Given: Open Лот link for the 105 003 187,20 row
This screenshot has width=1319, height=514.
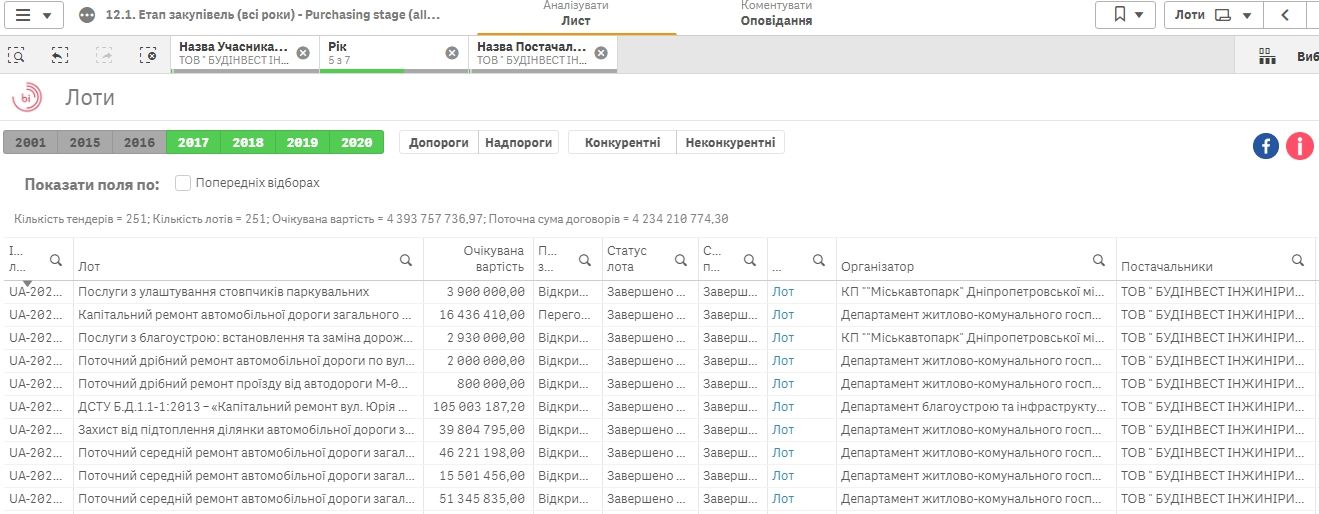Looking at the screenshot, I should [783, 407].
